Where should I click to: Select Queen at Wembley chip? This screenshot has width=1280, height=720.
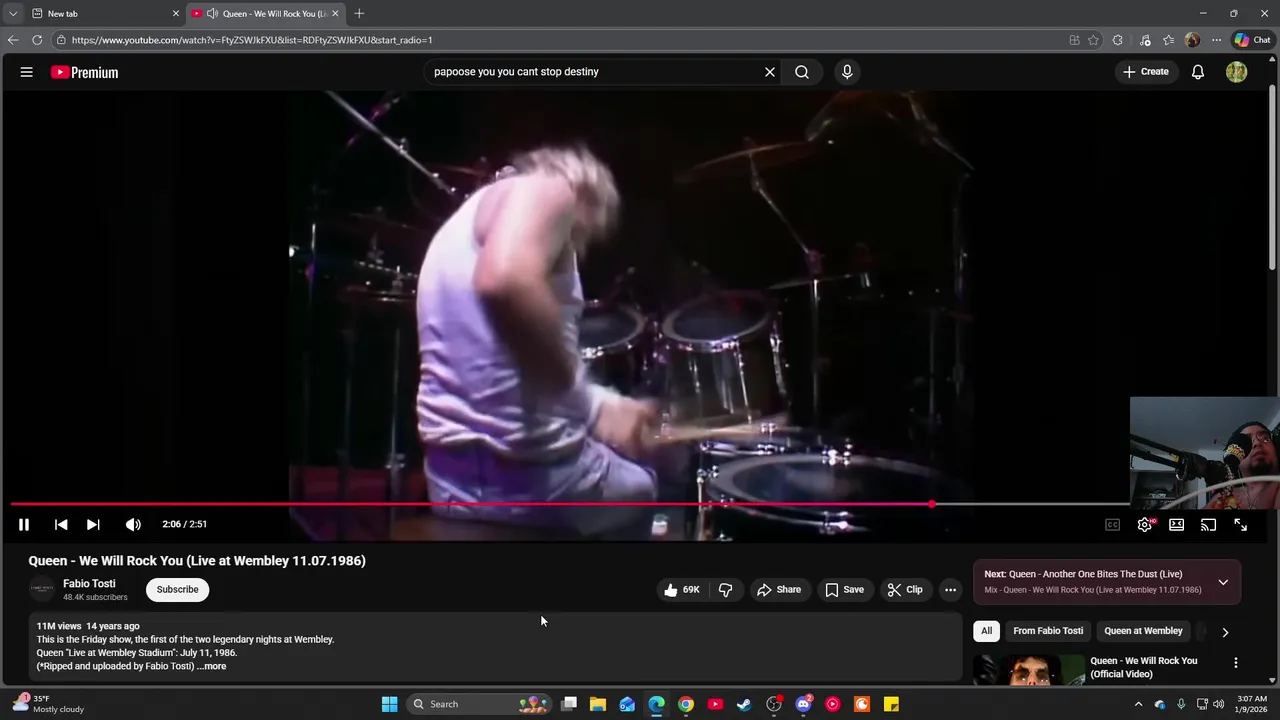[x=1143, y=631]
